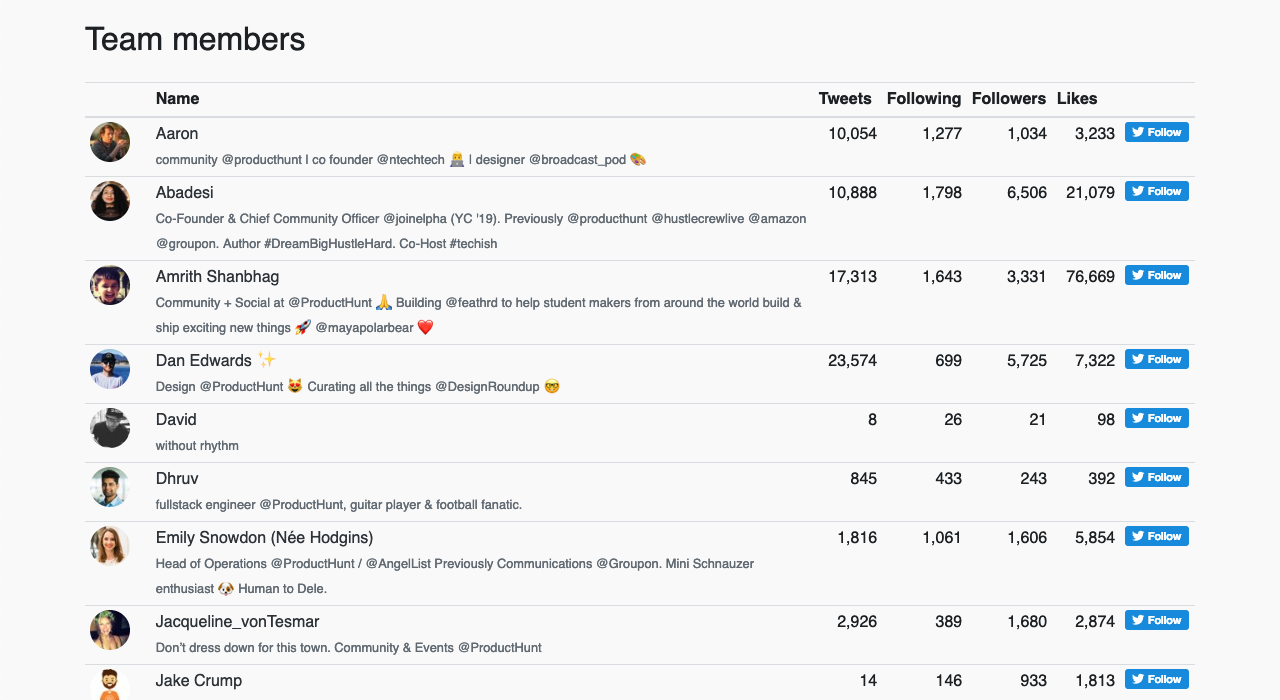Click Amrith Shanbhag's name in the table
The height and width of the screenshot is (700, 1280).
point(217,276)
